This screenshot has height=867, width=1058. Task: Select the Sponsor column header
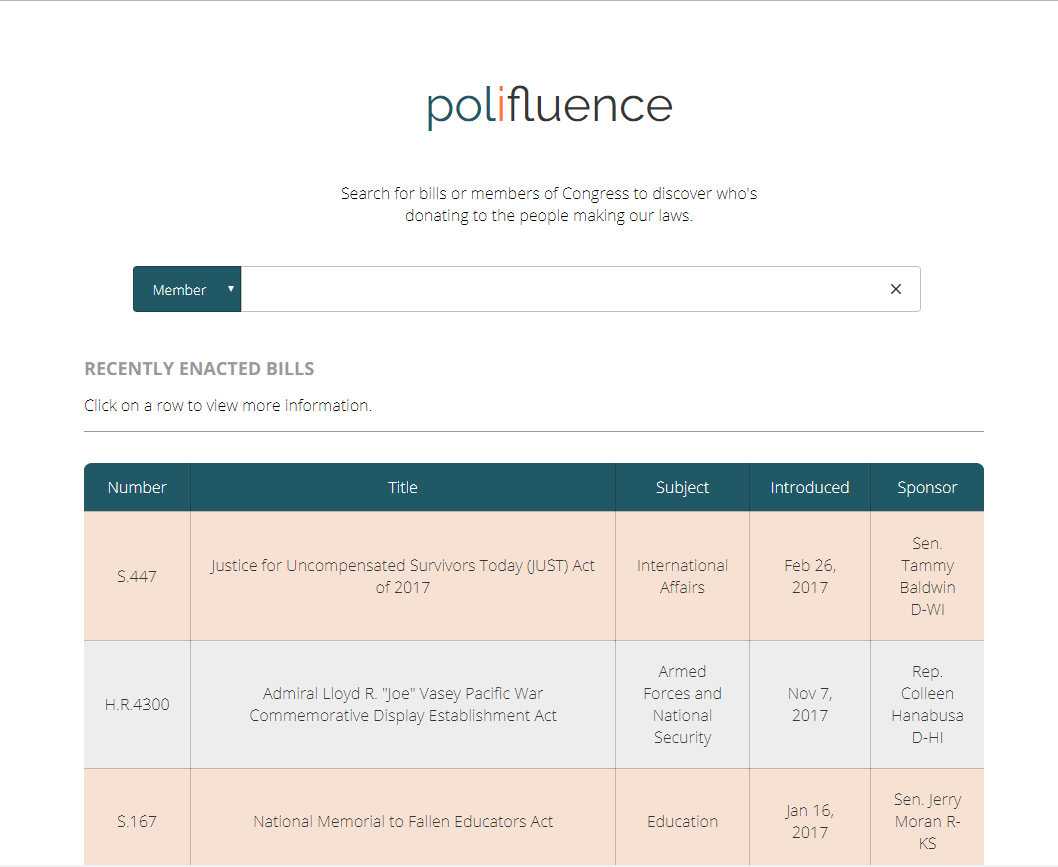coord(927,487)
